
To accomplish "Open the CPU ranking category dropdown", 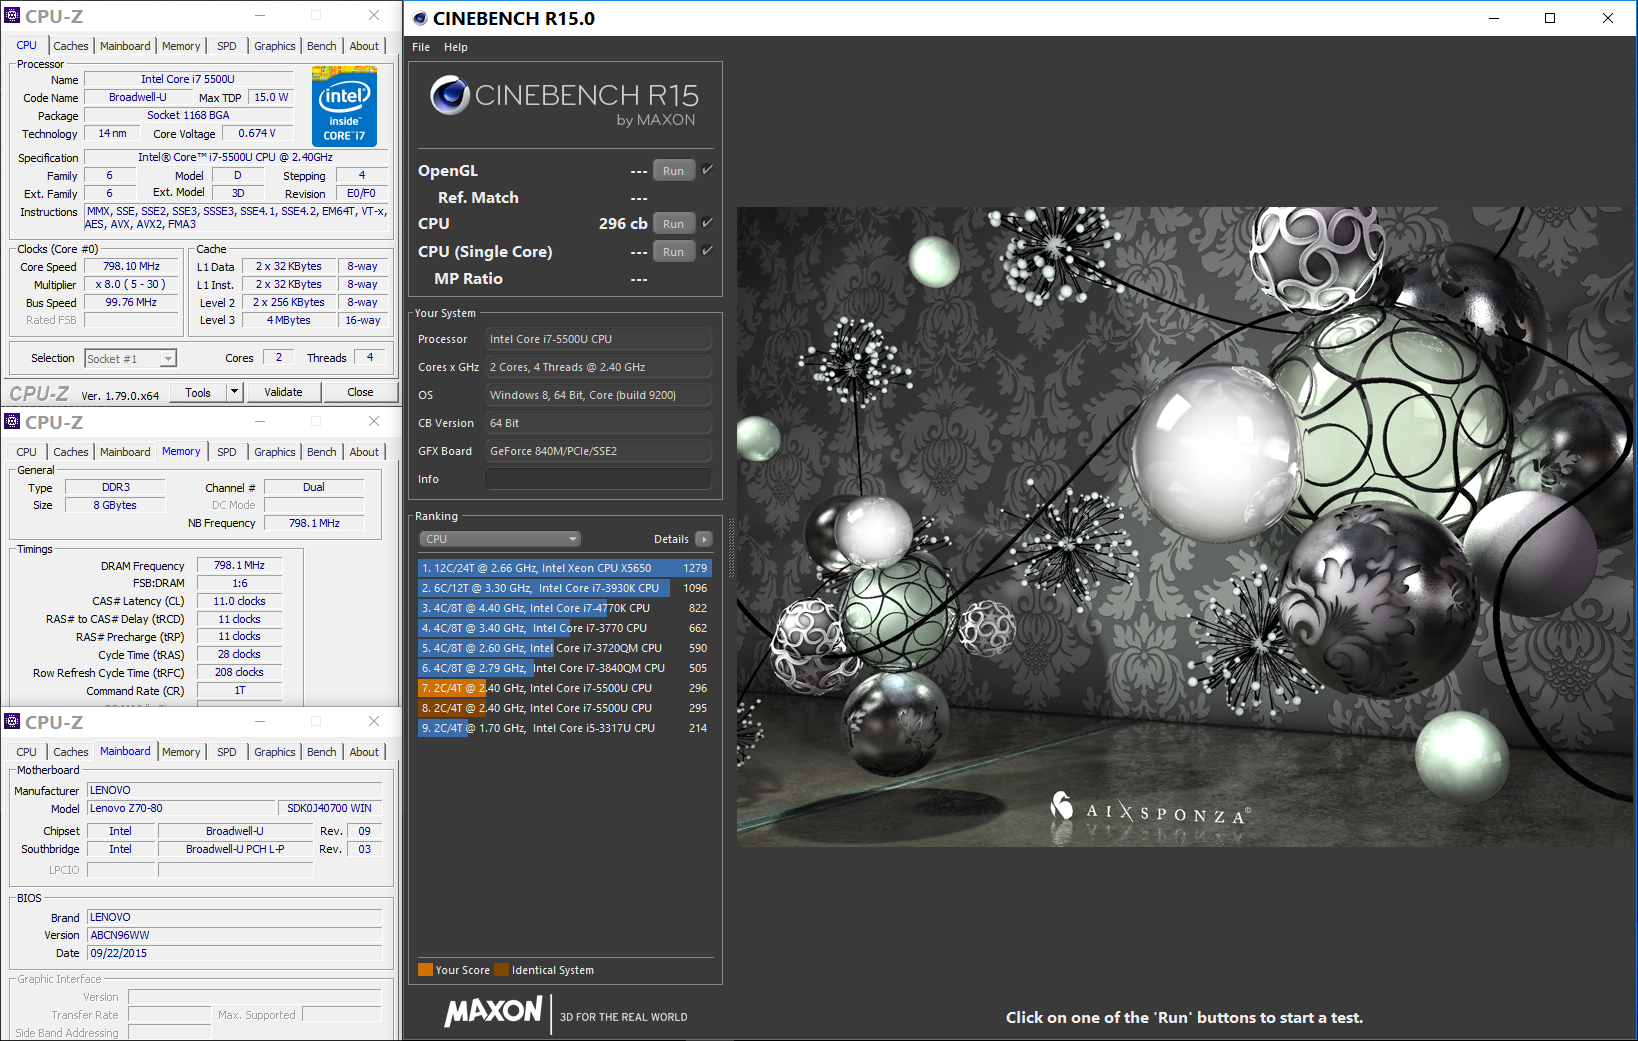I will [x=499, y=539].
